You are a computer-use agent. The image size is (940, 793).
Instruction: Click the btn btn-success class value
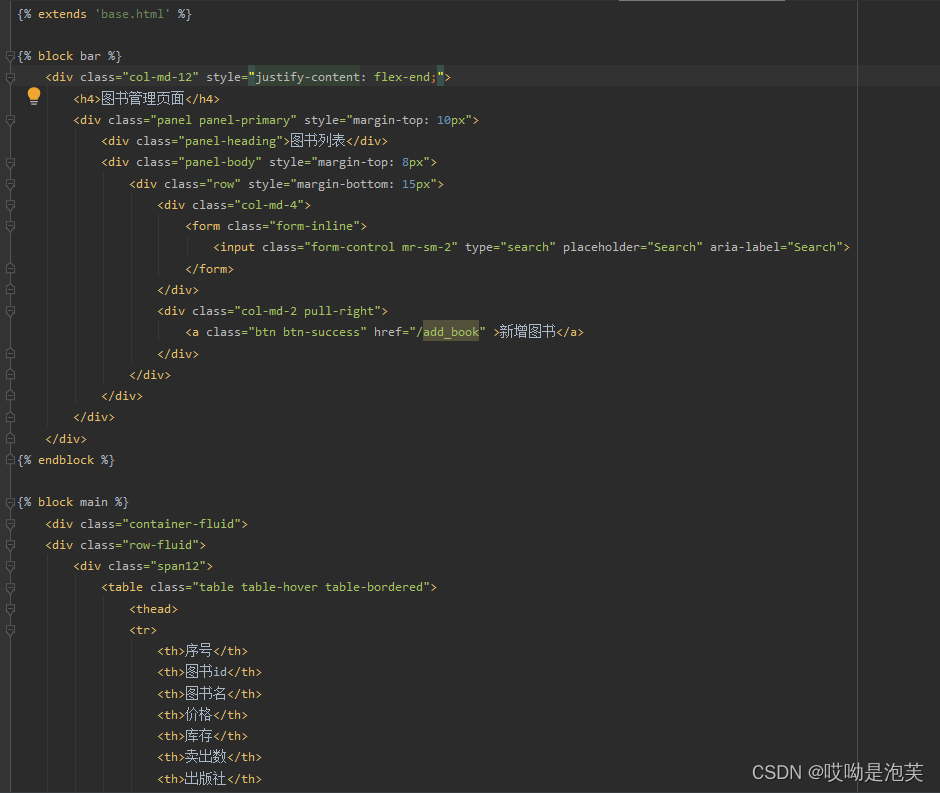[x=307, y=332]
